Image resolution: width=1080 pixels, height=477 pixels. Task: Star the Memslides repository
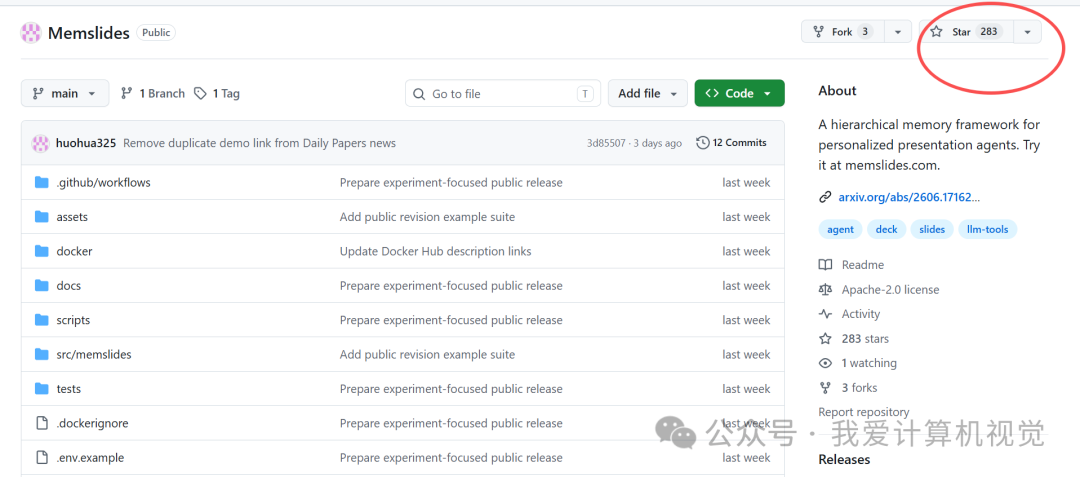point(966,32)
